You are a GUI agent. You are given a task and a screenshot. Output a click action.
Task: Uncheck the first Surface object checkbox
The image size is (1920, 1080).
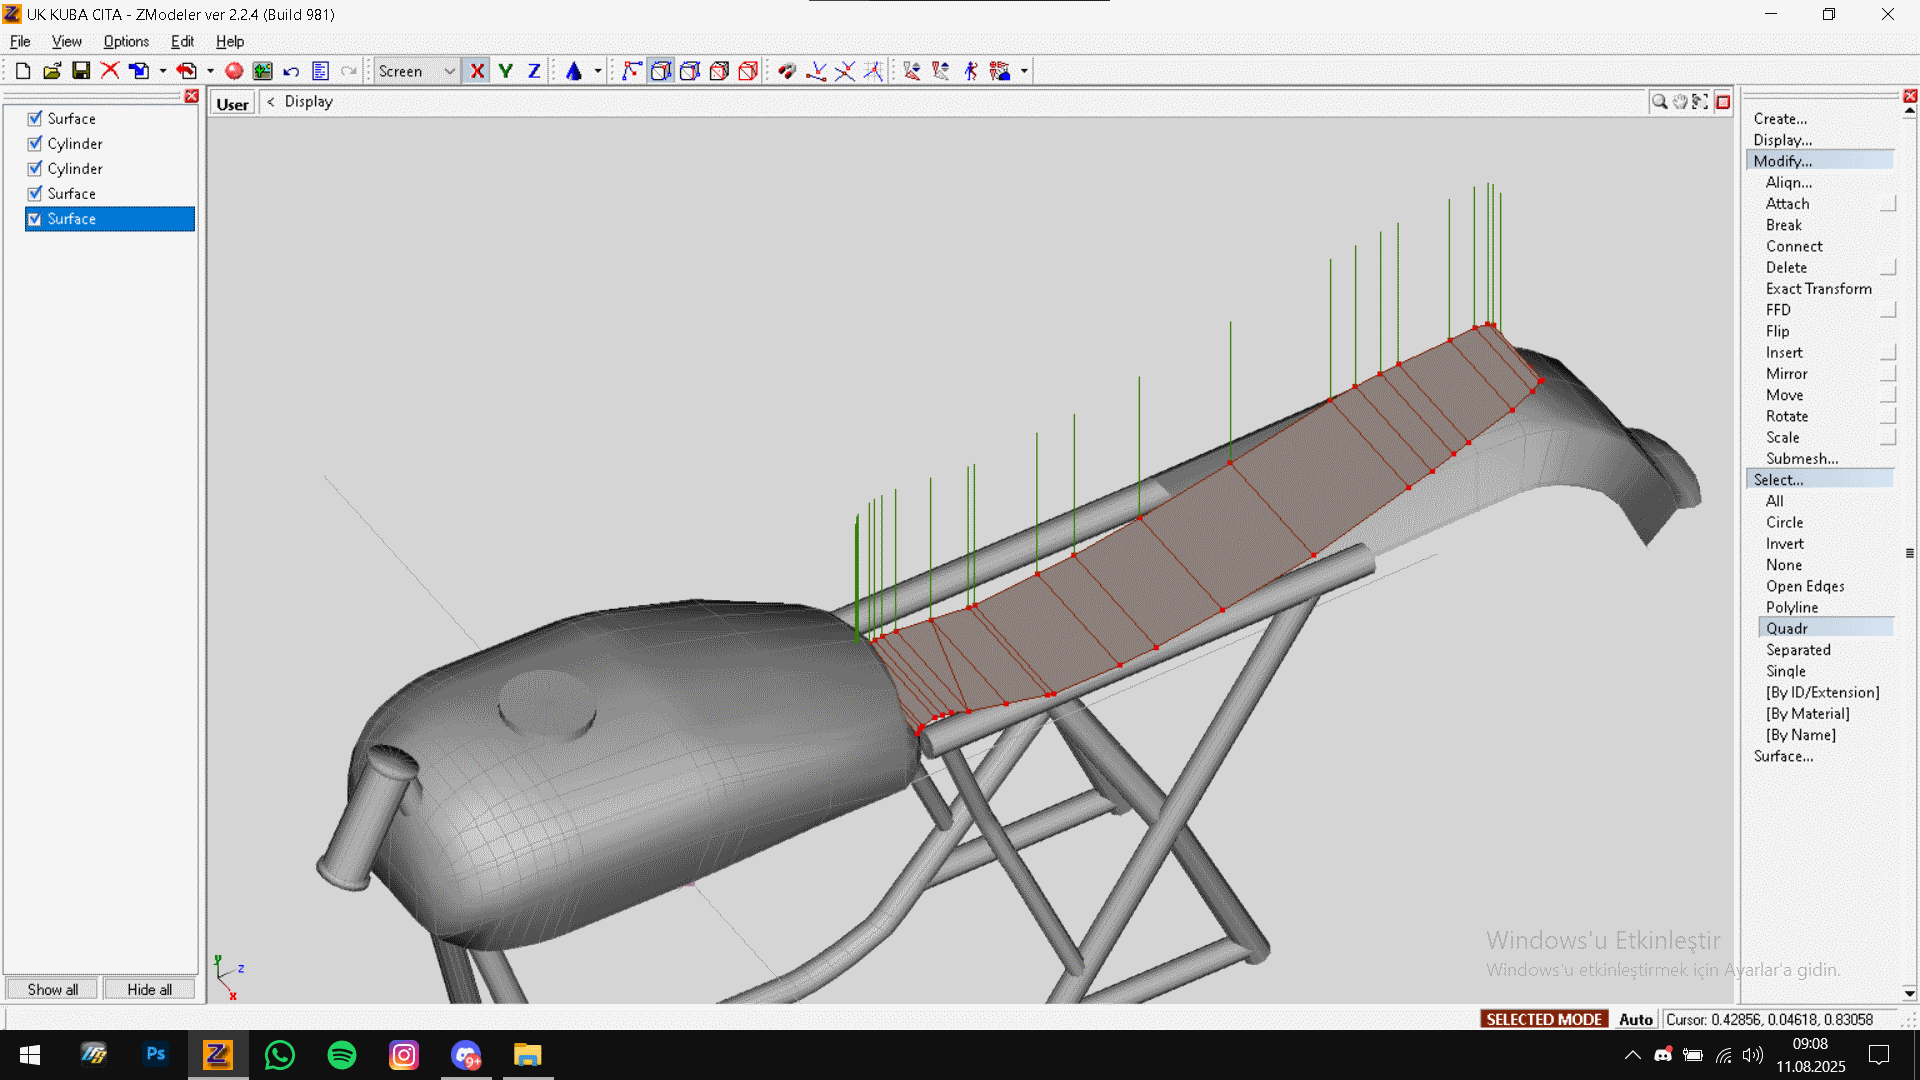pos(35,118)
